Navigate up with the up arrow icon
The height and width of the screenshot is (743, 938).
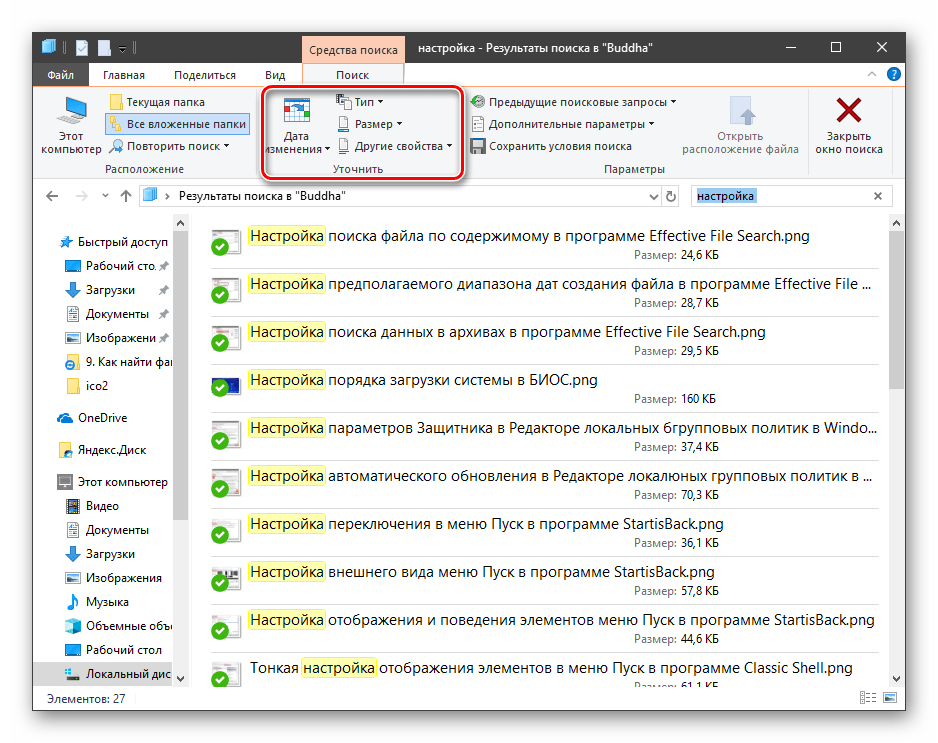(126, 197)
